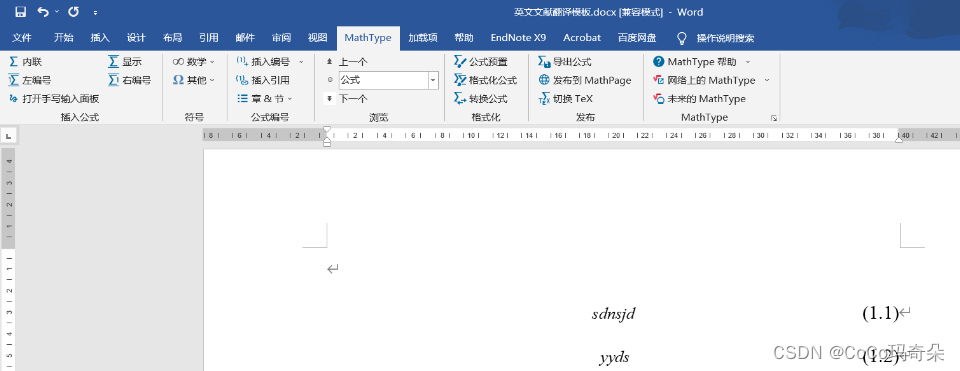Switch to the 插入 ribbon tab
Image resolution: width=960 pixels, height=371 pixels.
click(x=99, y=37)
